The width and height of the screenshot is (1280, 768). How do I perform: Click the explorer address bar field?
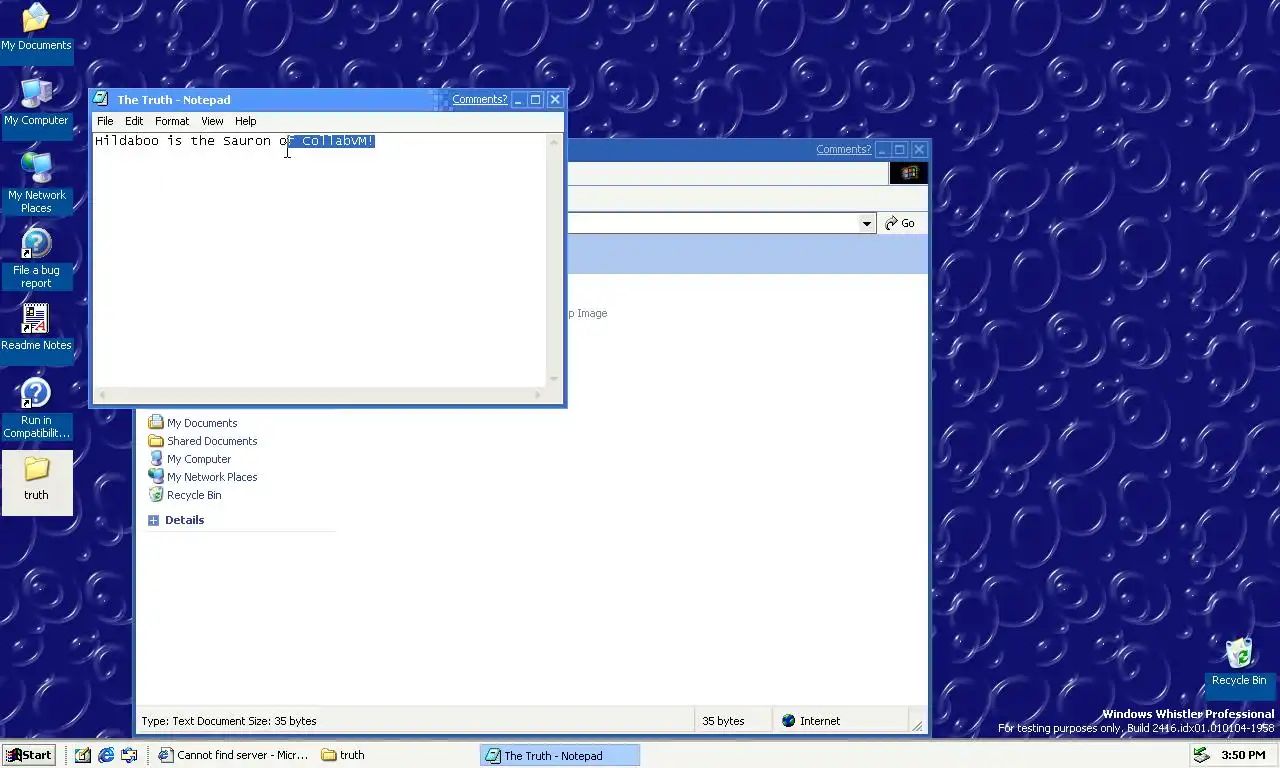[x=712, y=223]
